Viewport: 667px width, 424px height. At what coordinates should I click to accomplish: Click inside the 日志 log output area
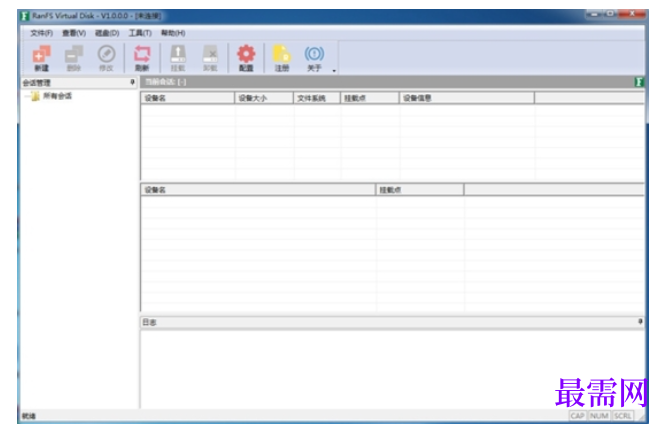391,369
